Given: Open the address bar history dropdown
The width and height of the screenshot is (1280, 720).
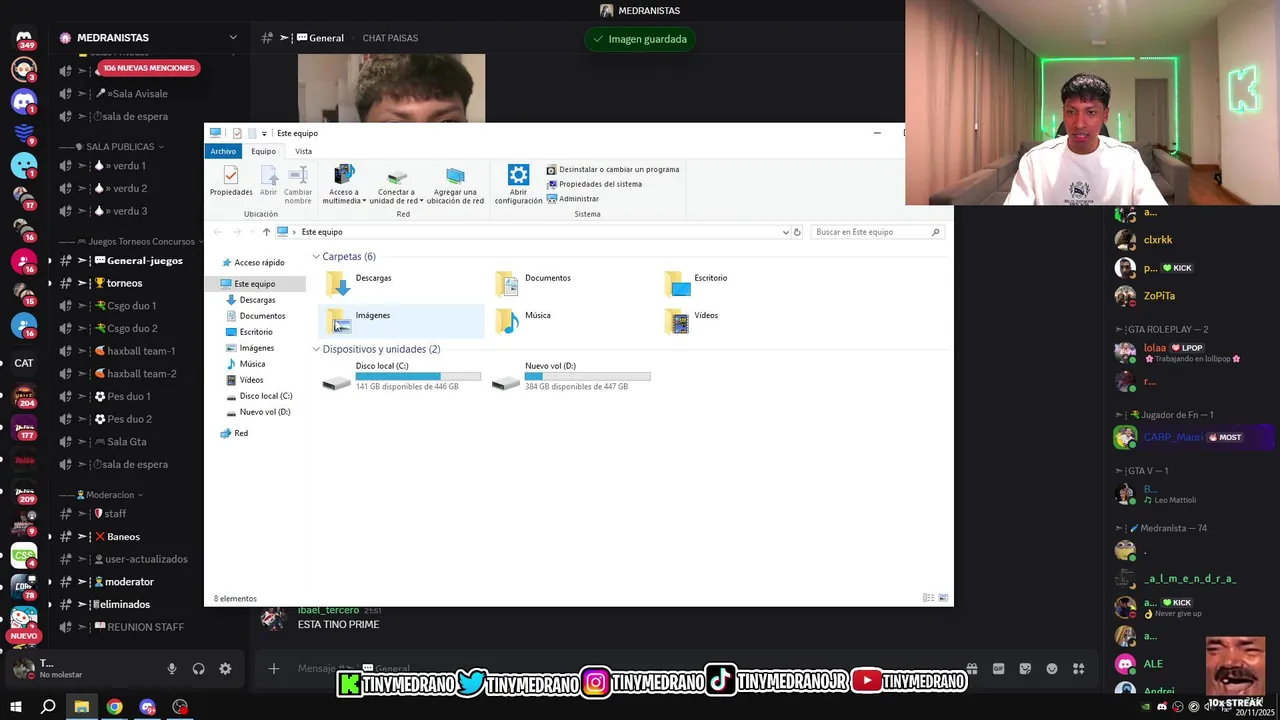Looking at the screenshot, I should [785, 232].
